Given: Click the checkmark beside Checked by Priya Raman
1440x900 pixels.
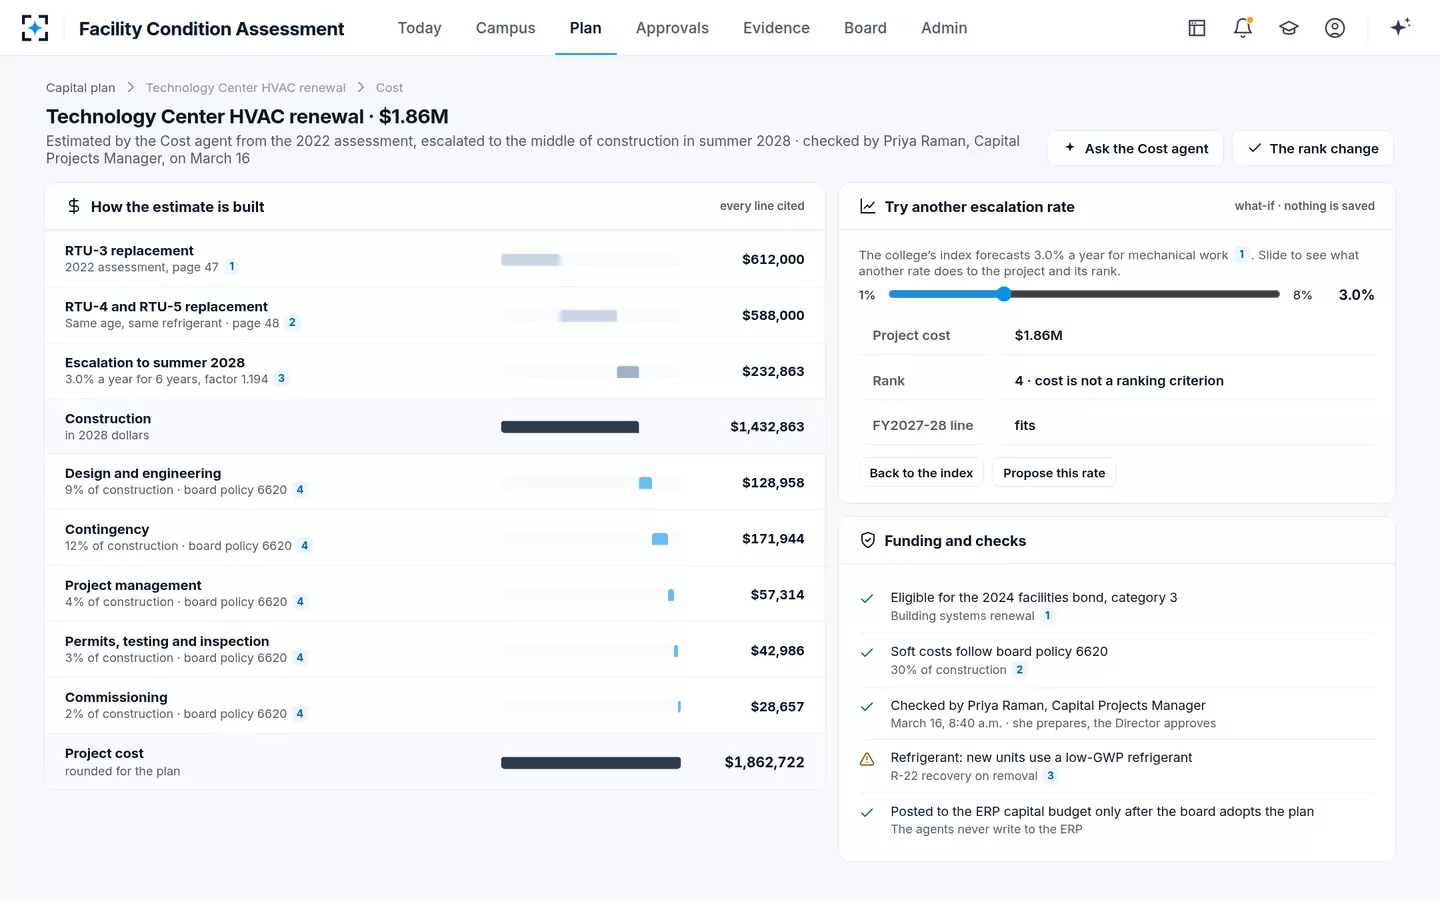Looking at the screenshot, I should tap(867, 707).
